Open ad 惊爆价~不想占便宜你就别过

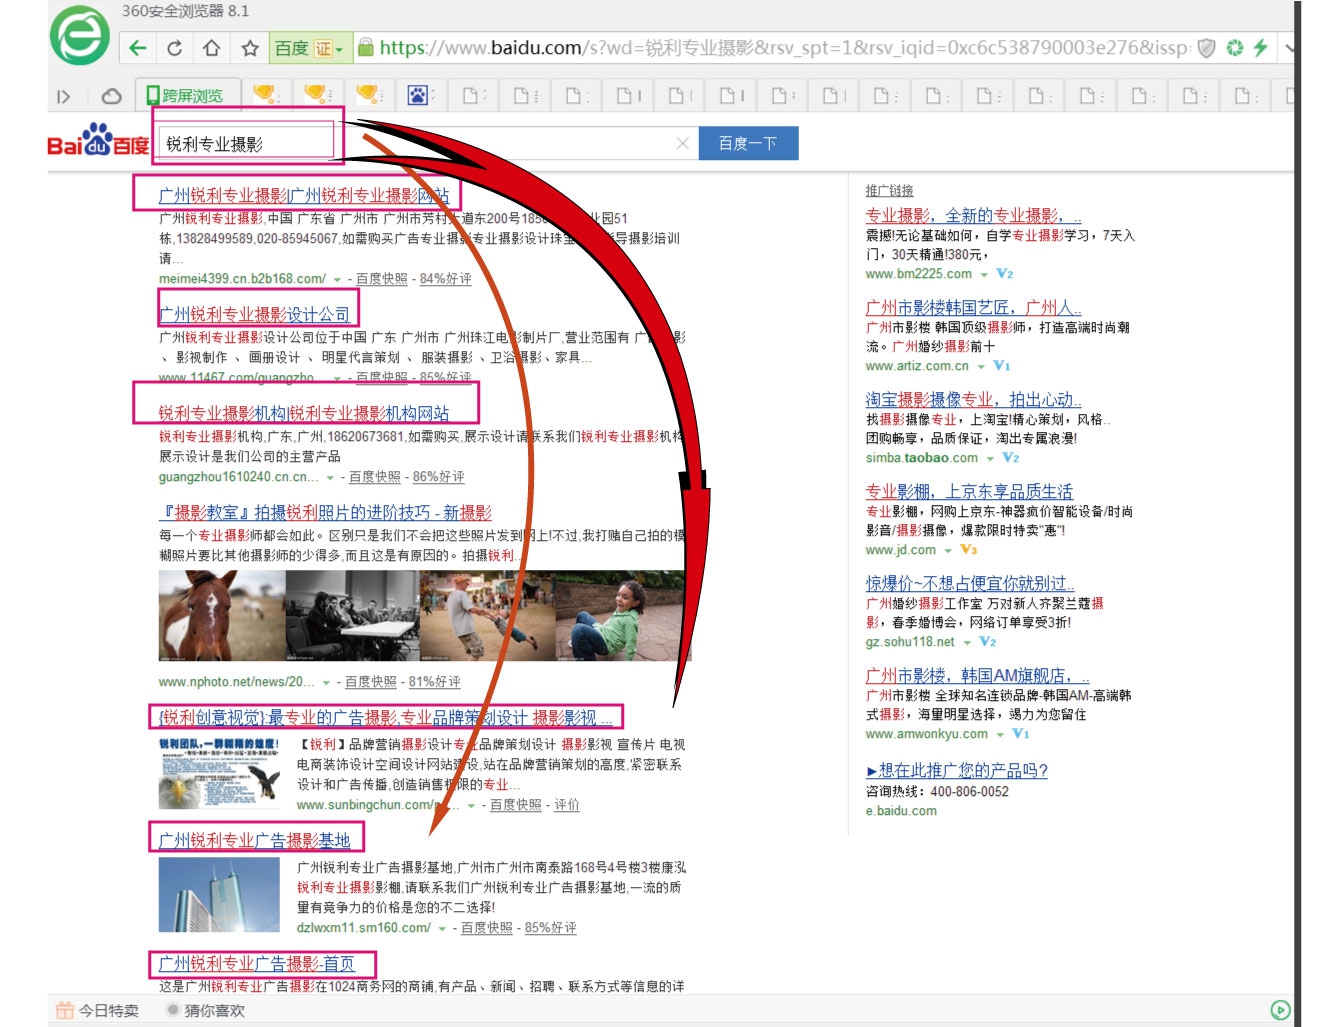pos(970,583)
